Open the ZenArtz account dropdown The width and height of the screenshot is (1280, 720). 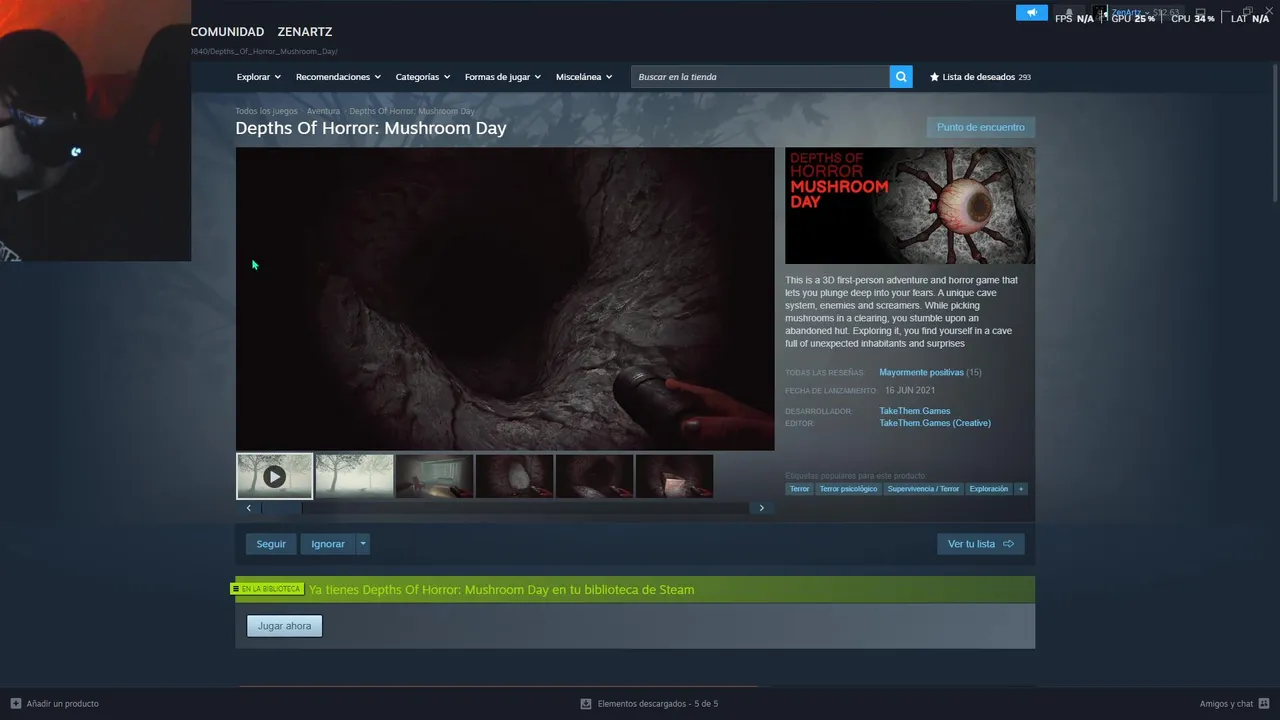click(1146, 13)
